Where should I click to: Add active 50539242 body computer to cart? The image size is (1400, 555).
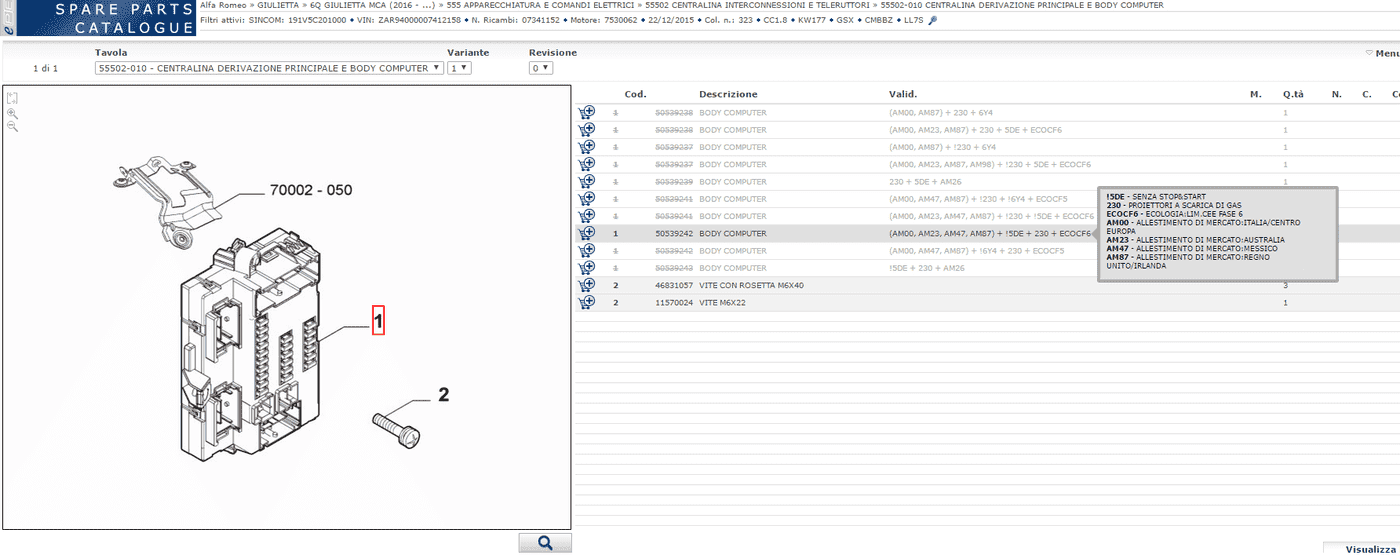point(587,233)
